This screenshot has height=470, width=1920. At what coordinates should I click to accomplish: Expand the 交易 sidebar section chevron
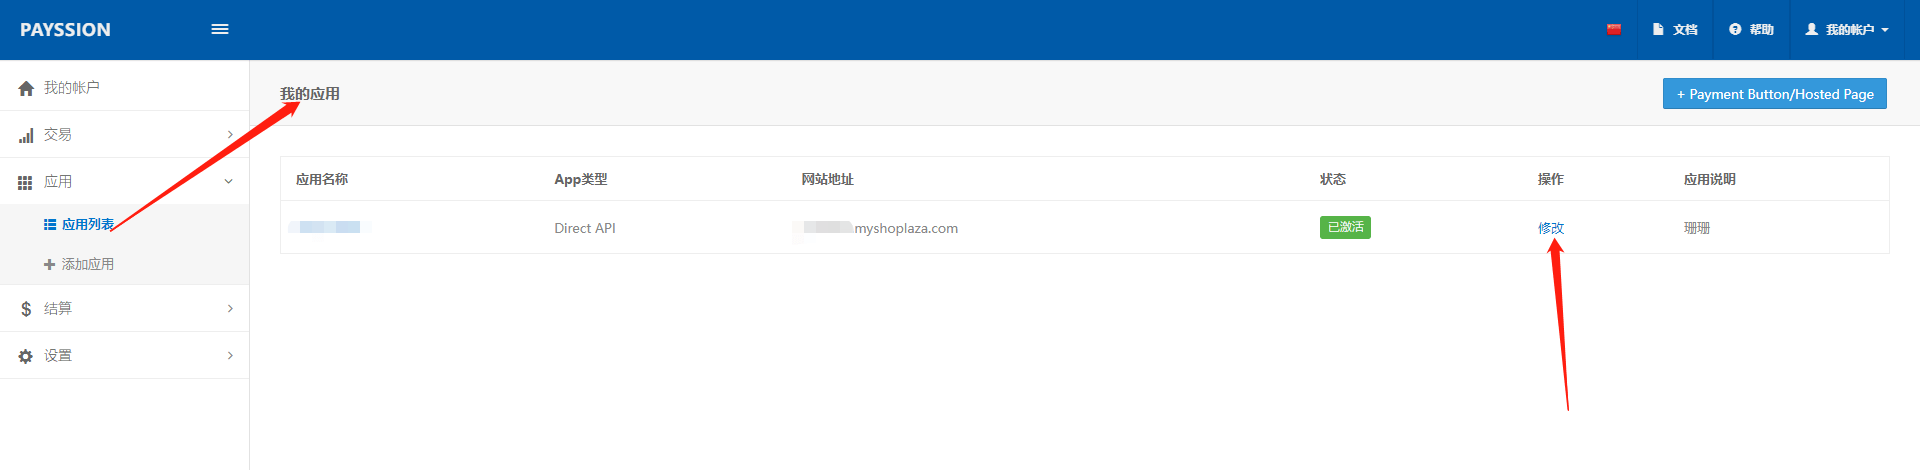pos(230,135)
